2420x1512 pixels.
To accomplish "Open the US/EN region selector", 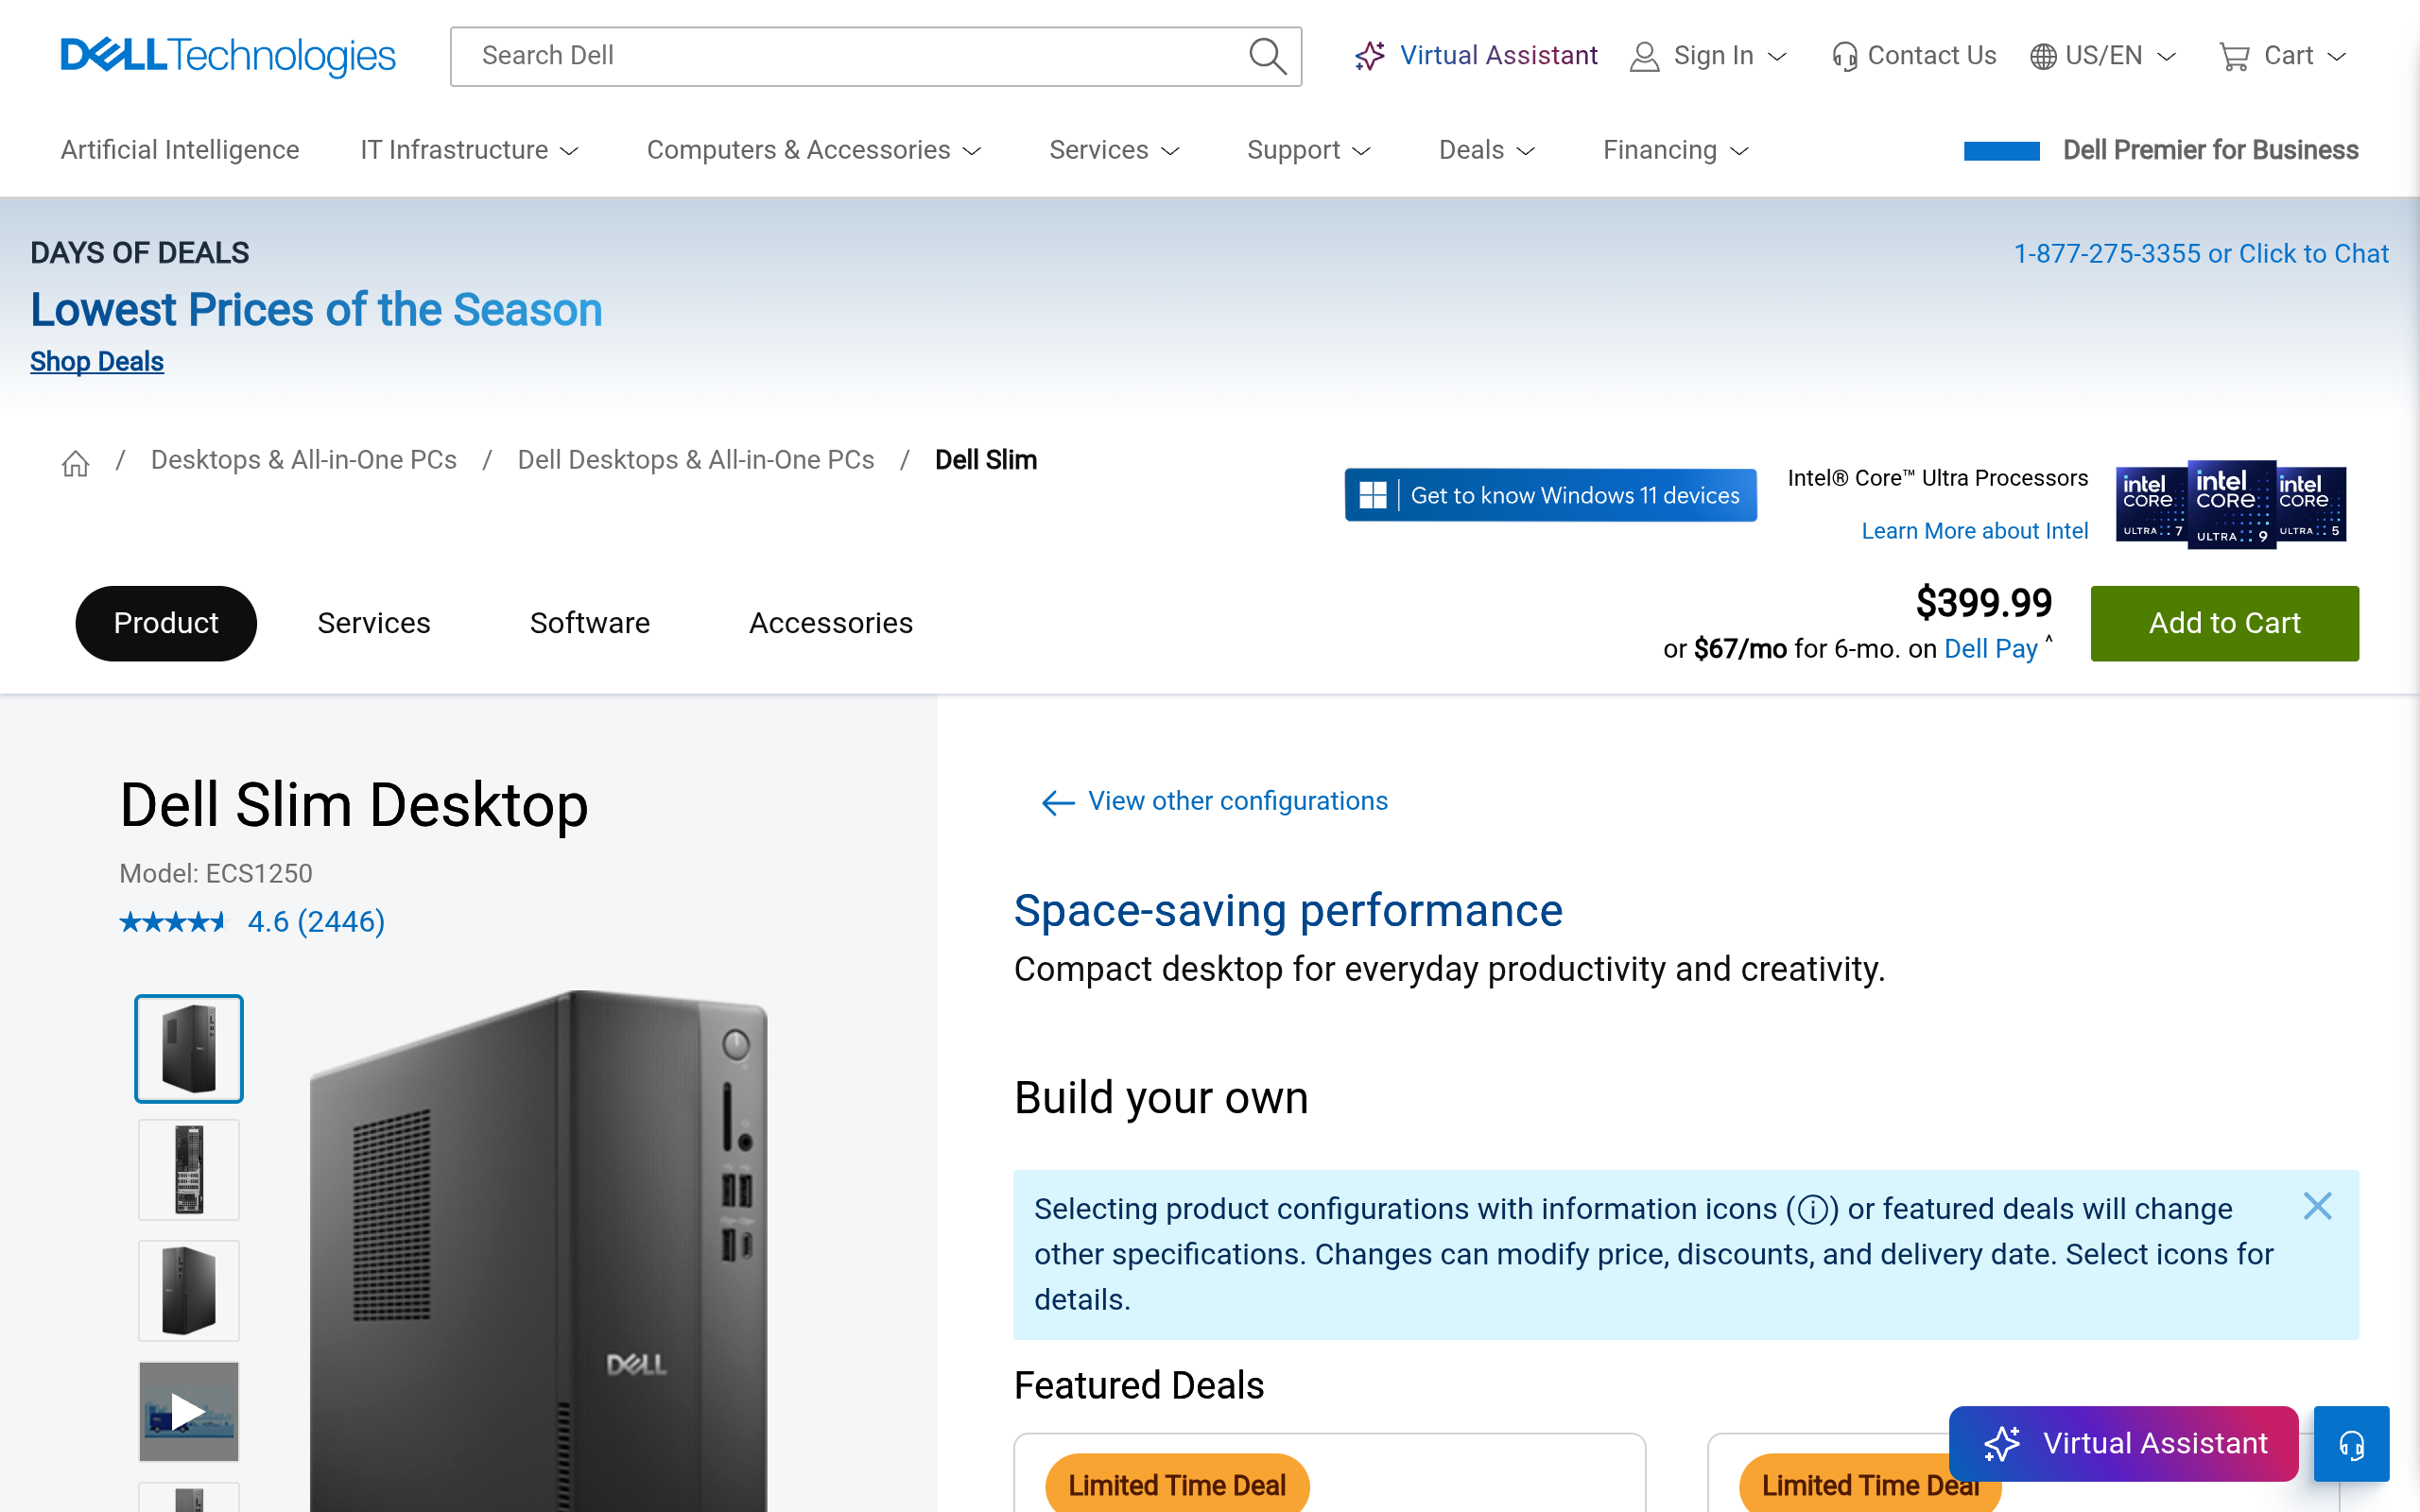I will pyautogui.click(x=2103, y=56).
